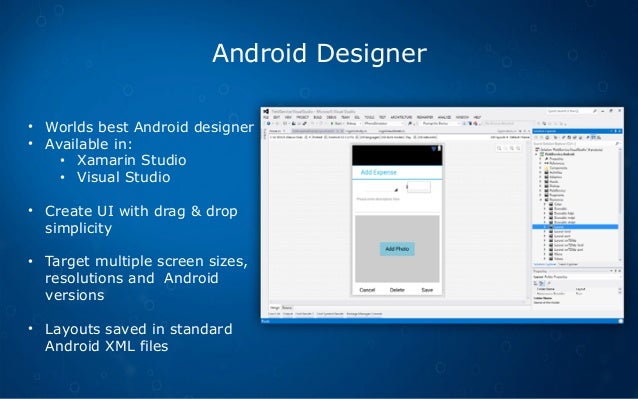Click the Solution Explorer search magnifier icon

(617, 144)
